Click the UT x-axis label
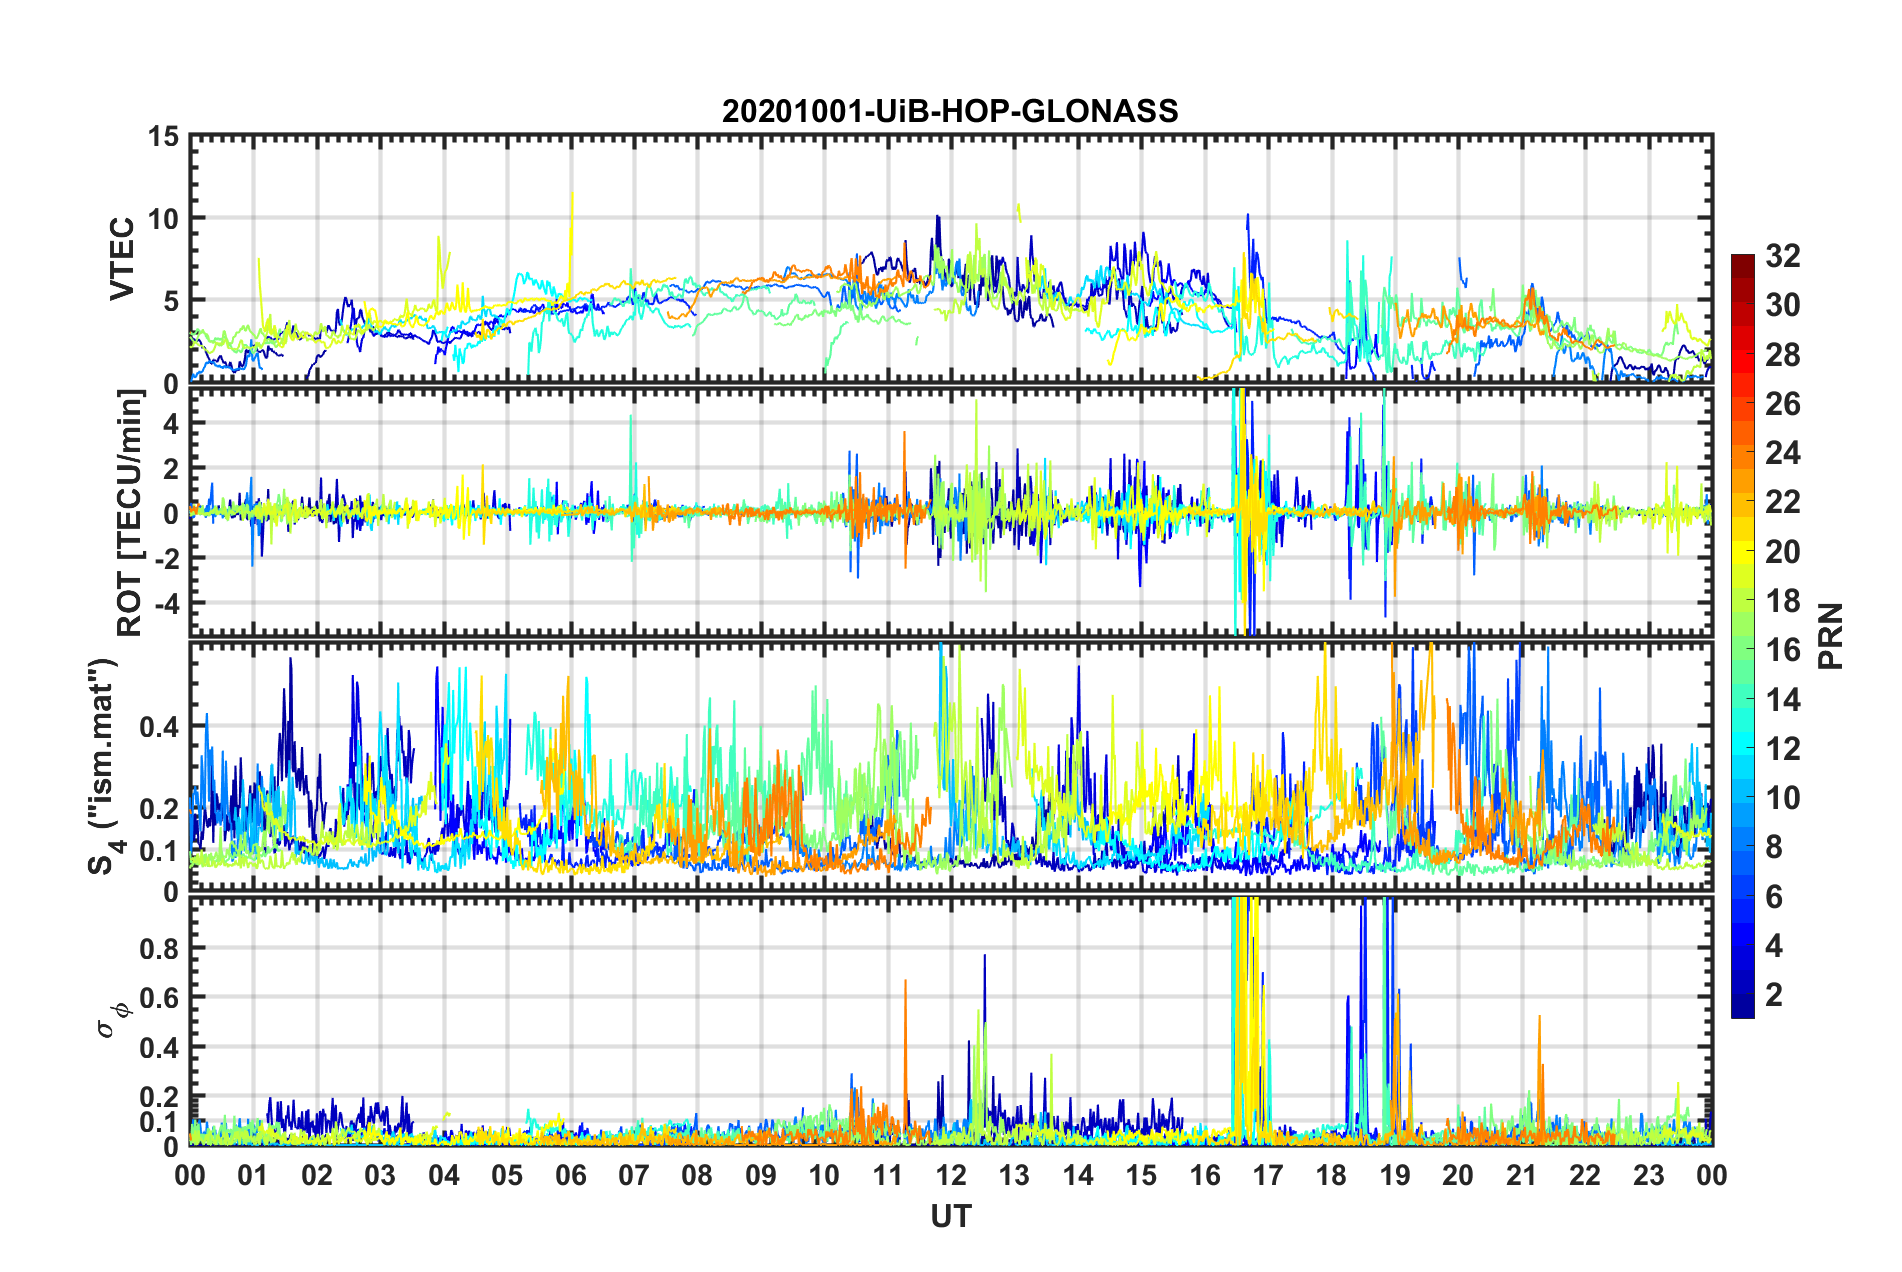The height and width of the screenshot is (1272, 1902). (x=950, y=1216)
